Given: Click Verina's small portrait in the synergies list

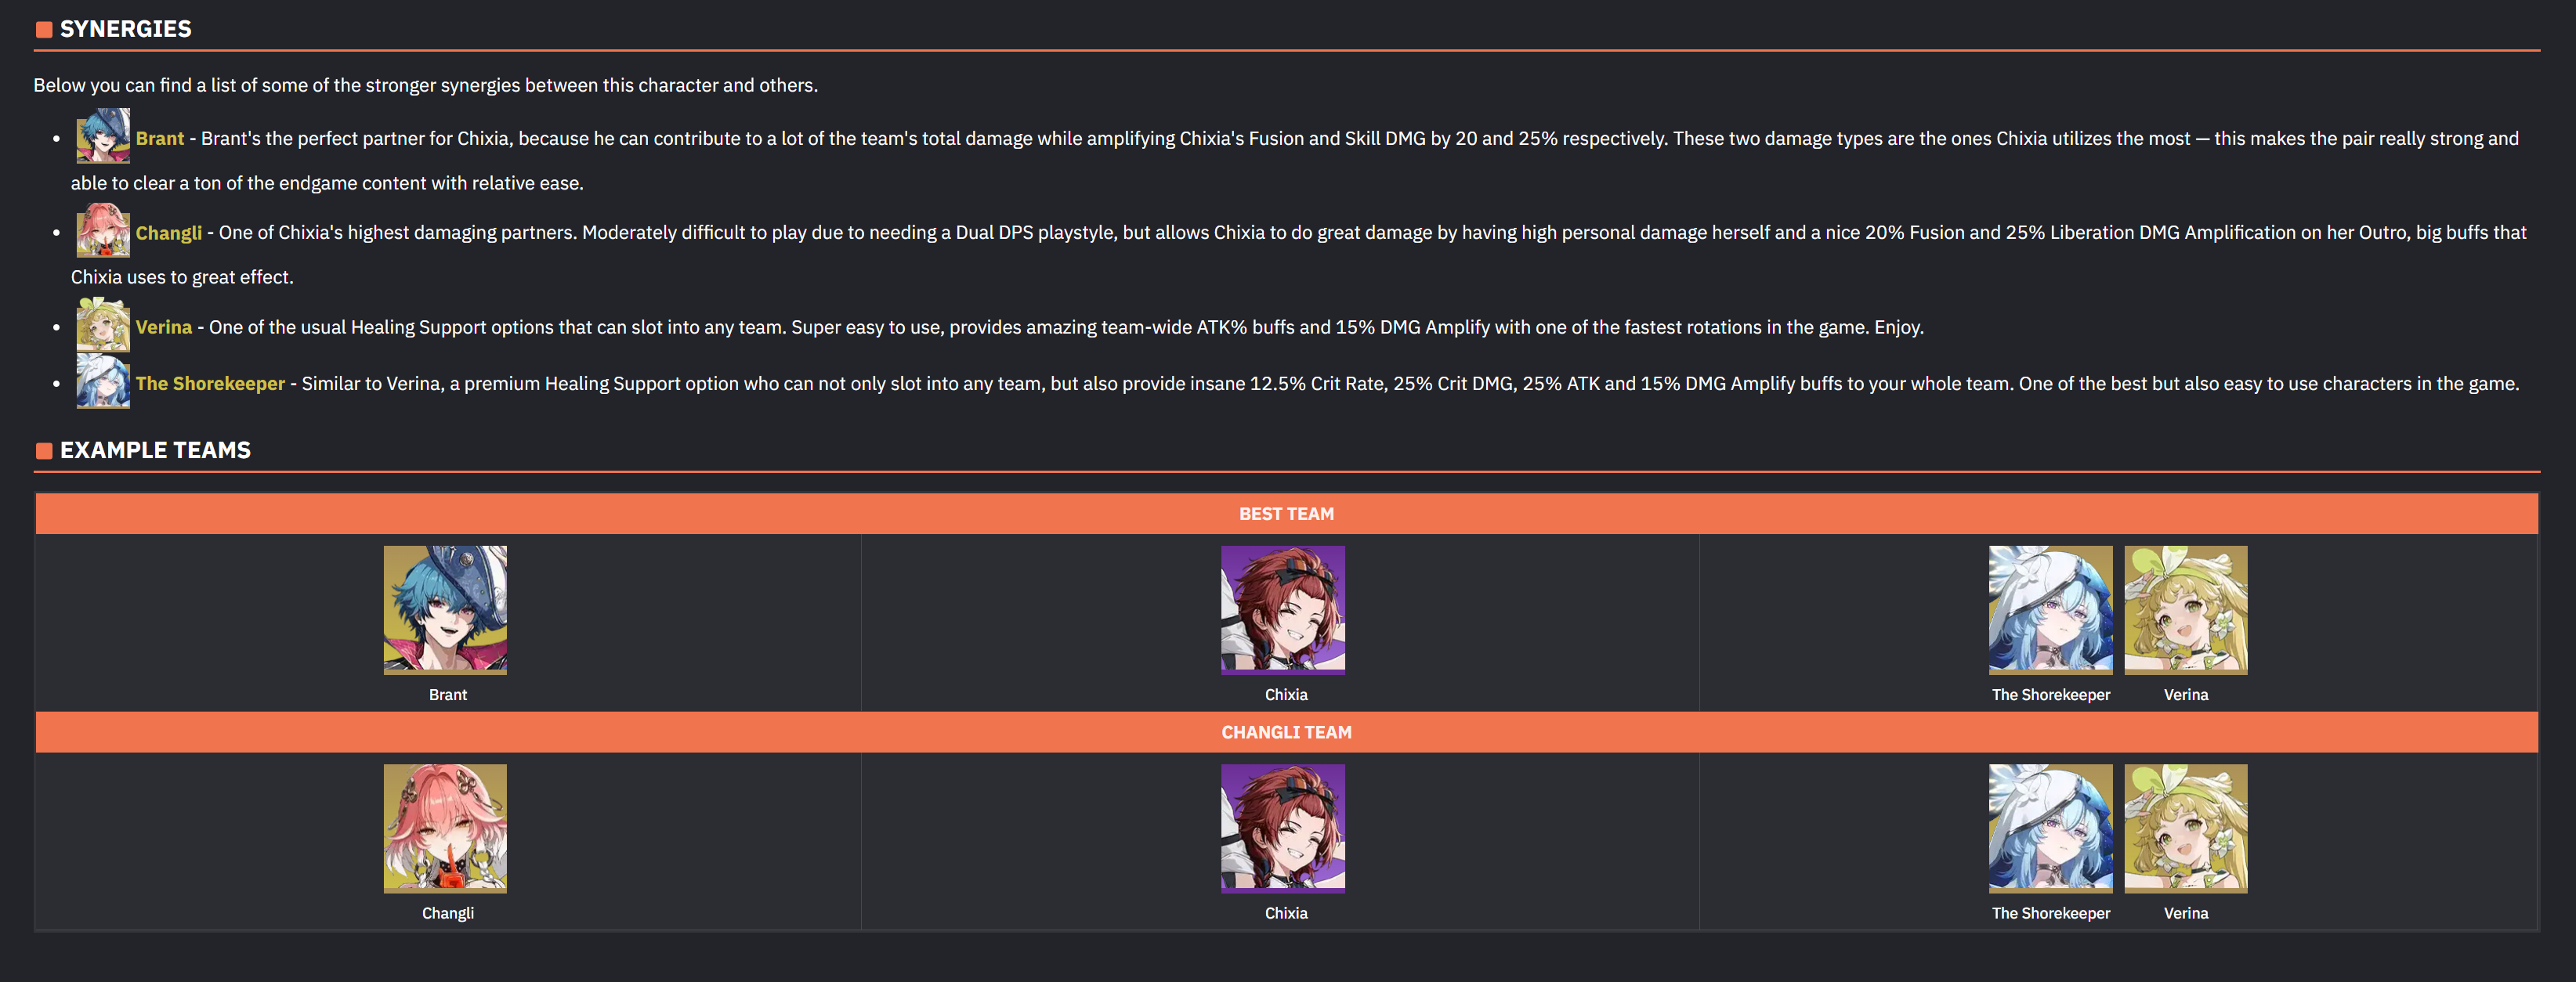Looking at the screenshot, I should 103,324.
